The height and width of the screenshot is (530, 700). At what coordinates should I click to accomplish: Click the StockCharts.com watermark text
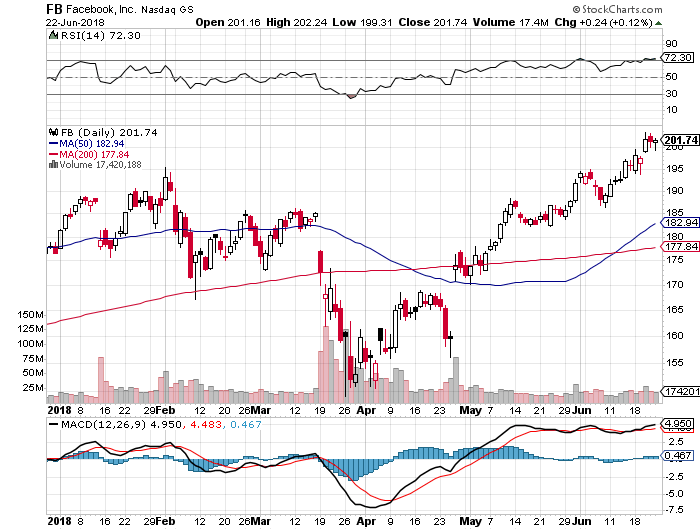click(622, 9)
